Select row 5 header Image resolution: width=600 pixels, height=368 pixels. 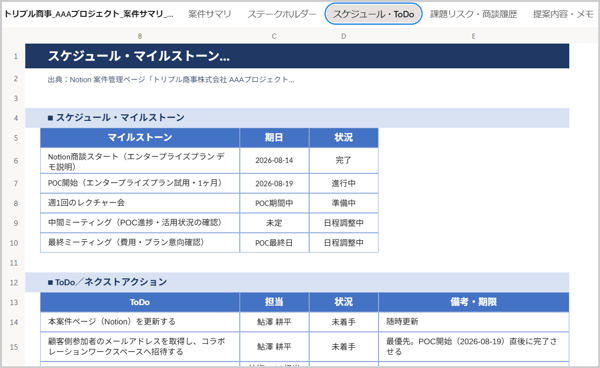(16, 138)
